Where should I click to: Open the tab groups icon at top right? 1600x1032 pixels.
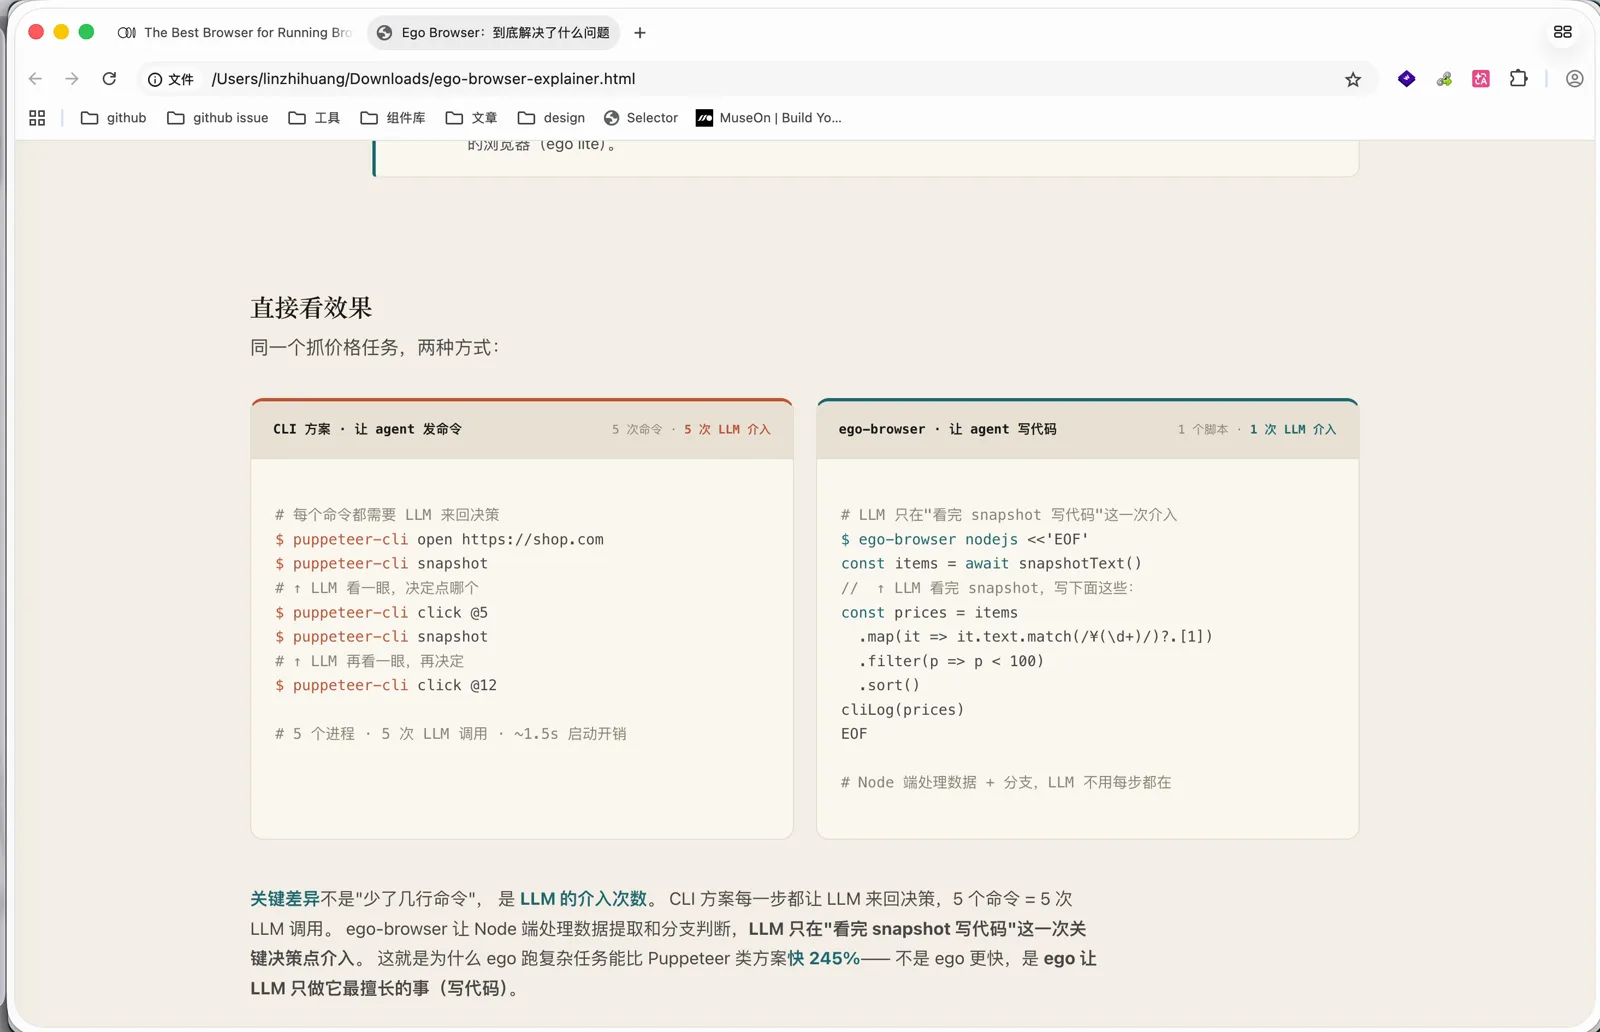1563,32
